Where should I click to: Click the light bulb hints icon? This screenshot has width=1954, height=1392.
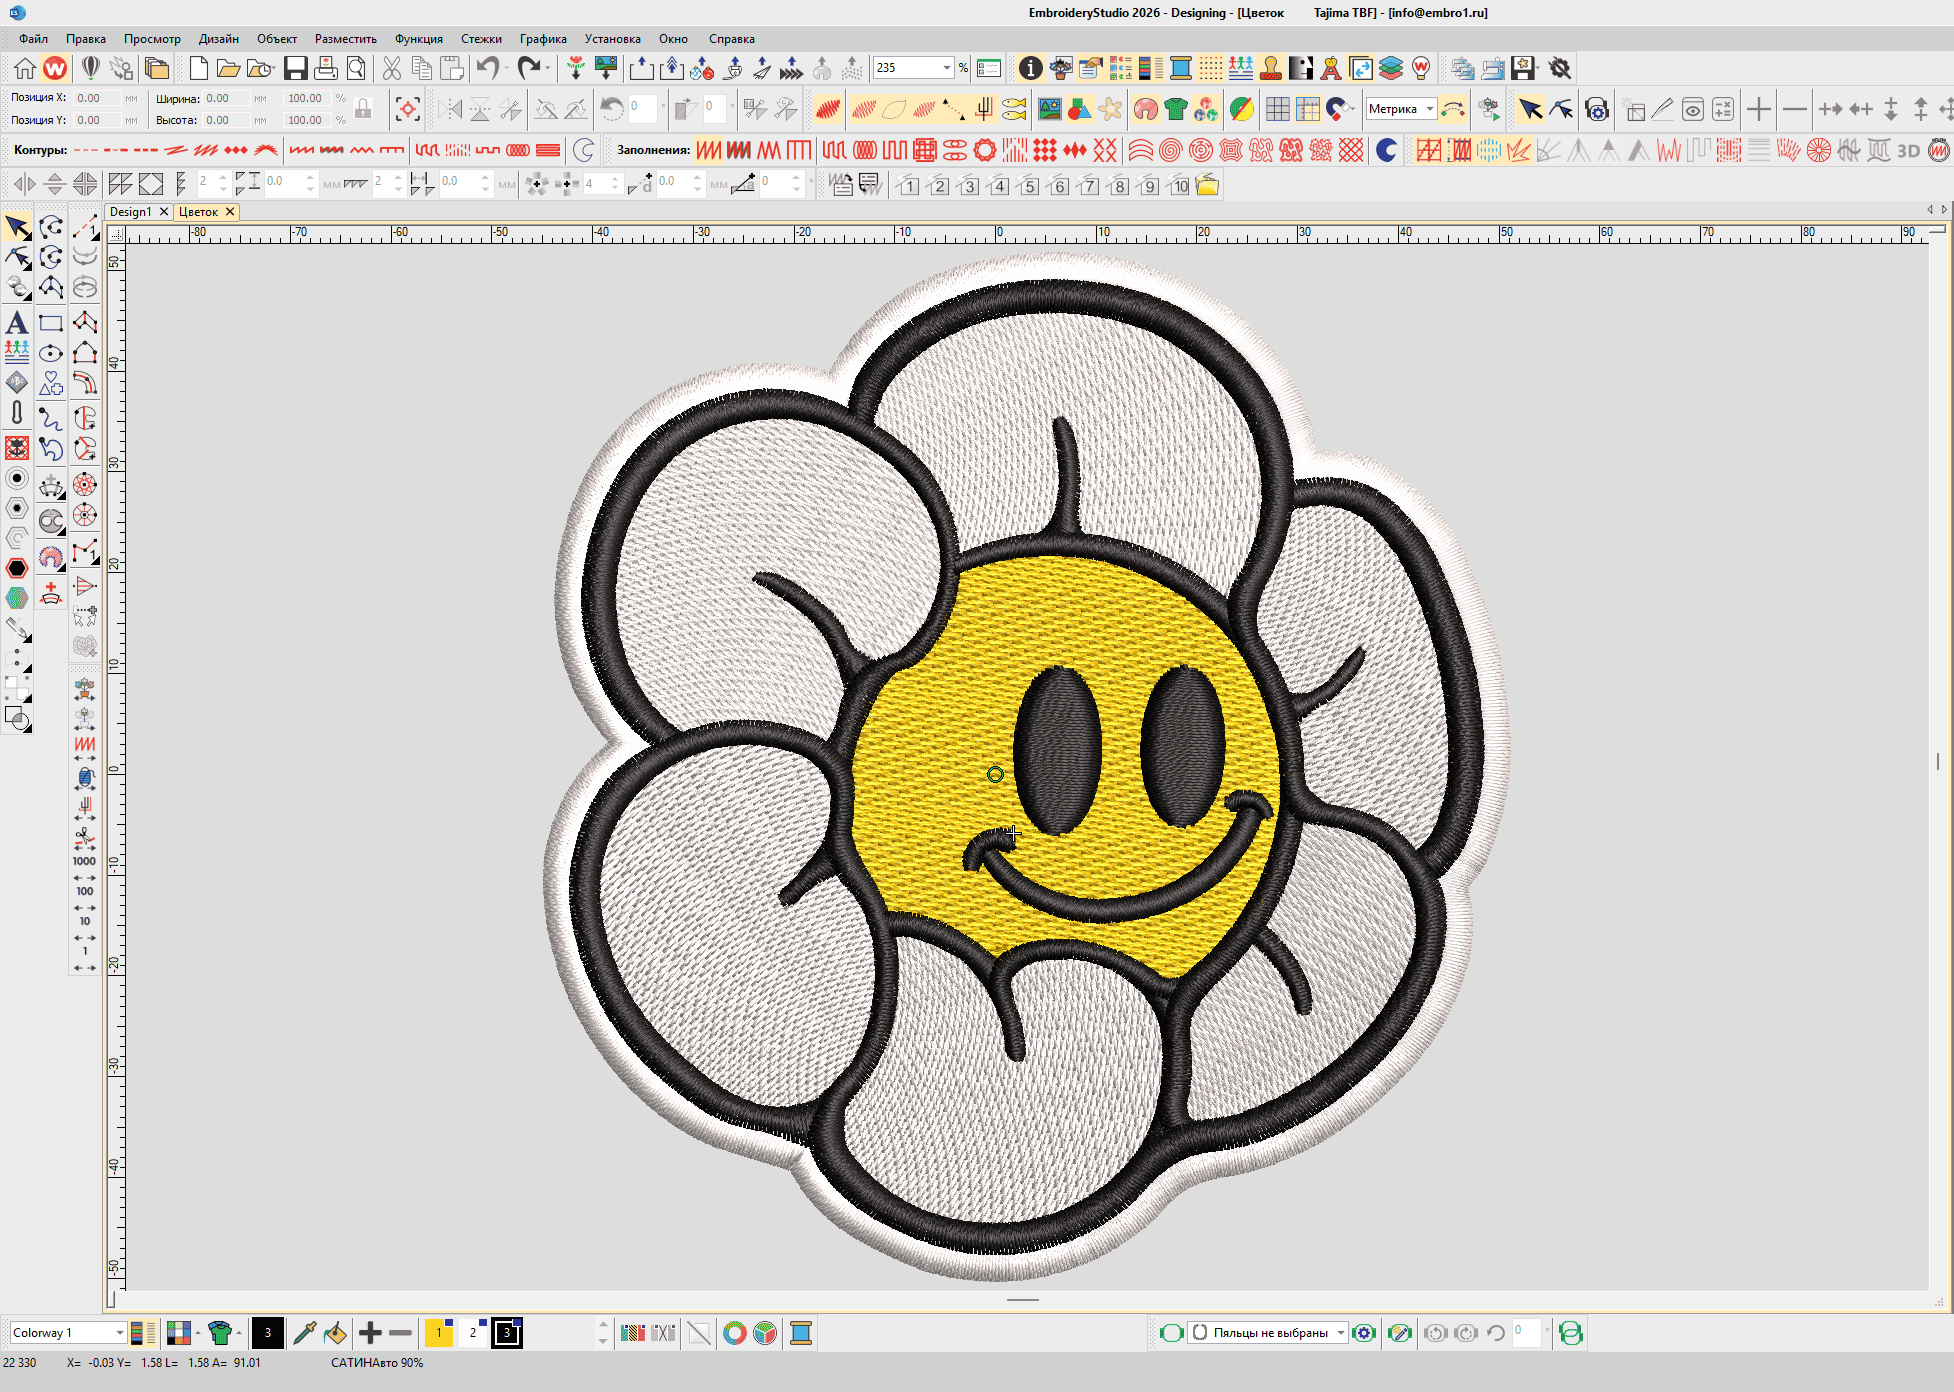point(1421,68)
